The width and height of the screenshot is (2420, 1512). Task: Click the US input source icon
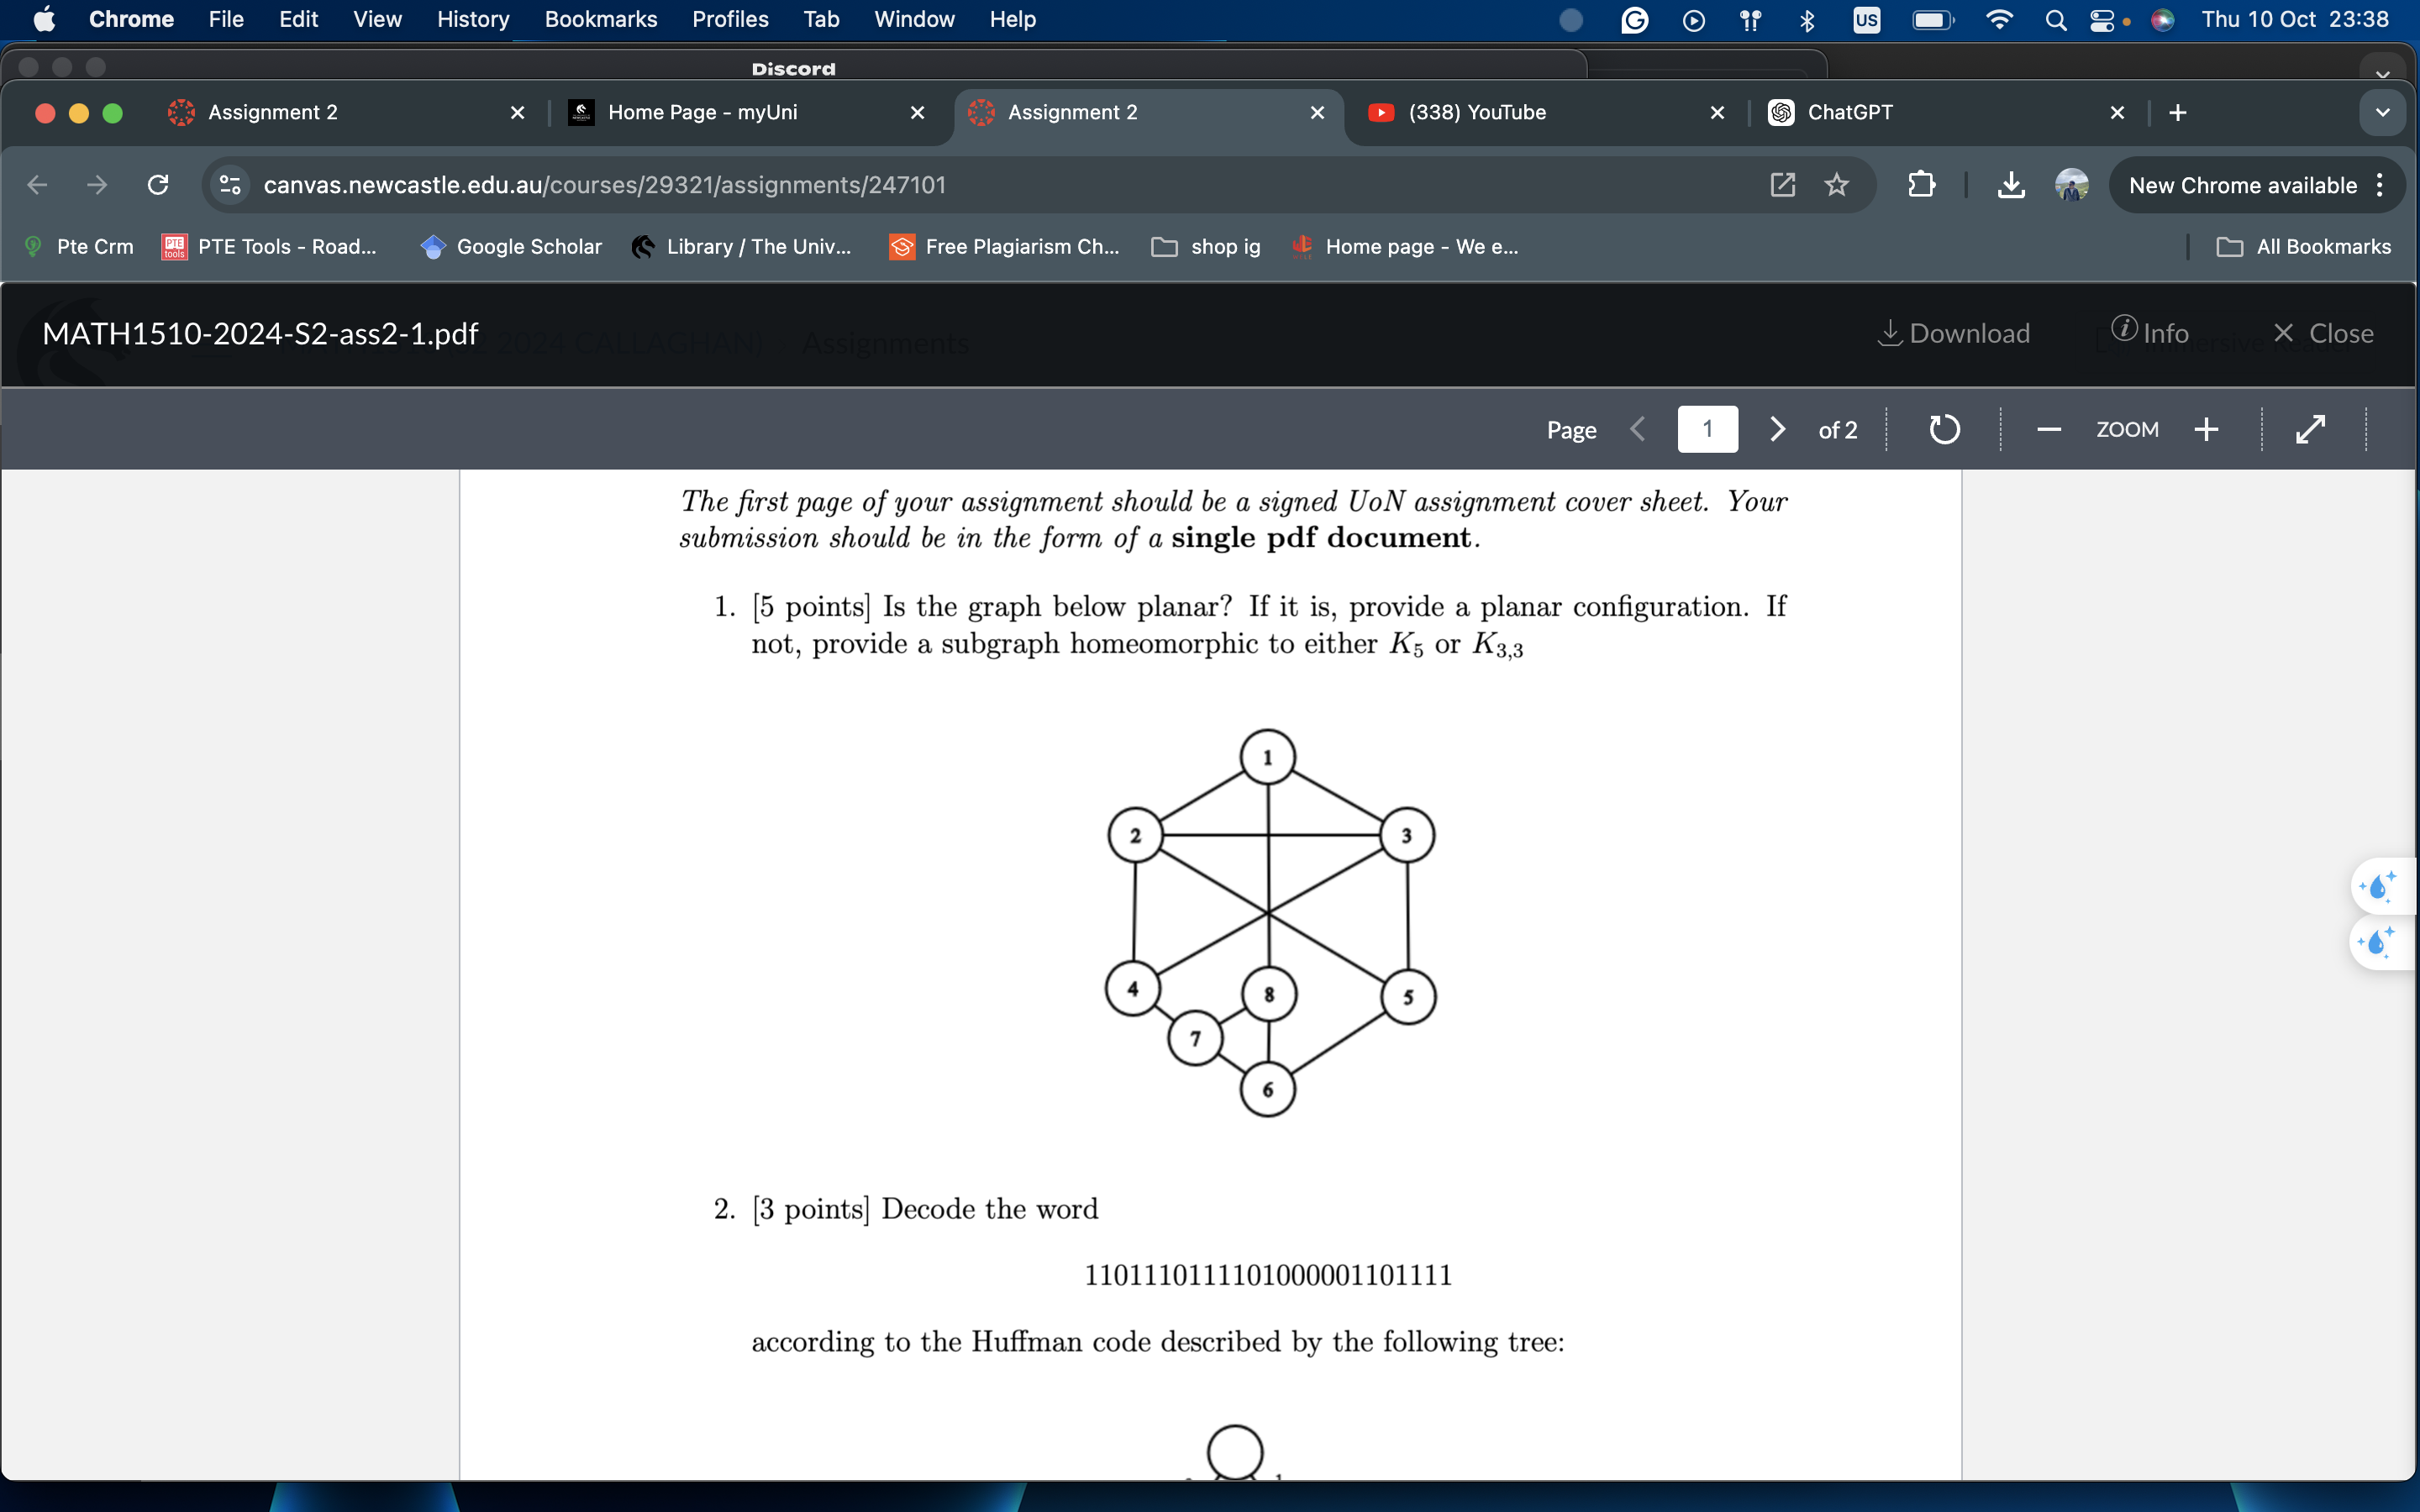(1866, 19)
